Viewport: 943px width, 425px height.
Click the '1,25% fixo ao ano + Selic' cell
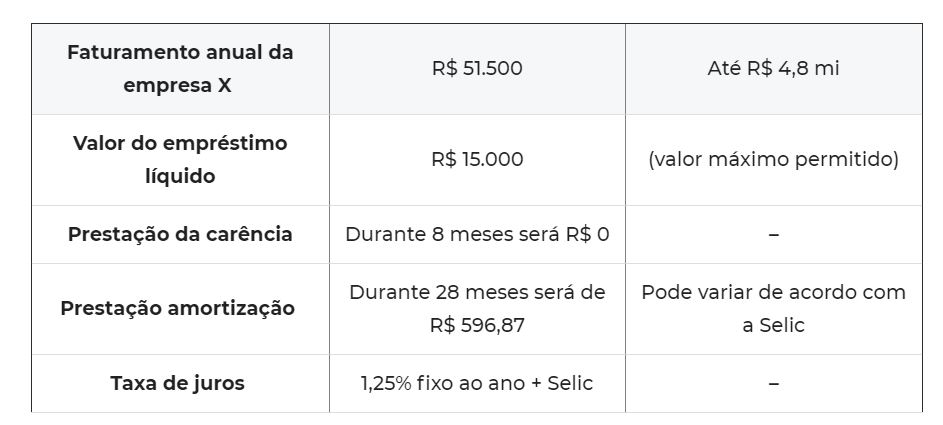click(x=477, y=383)
